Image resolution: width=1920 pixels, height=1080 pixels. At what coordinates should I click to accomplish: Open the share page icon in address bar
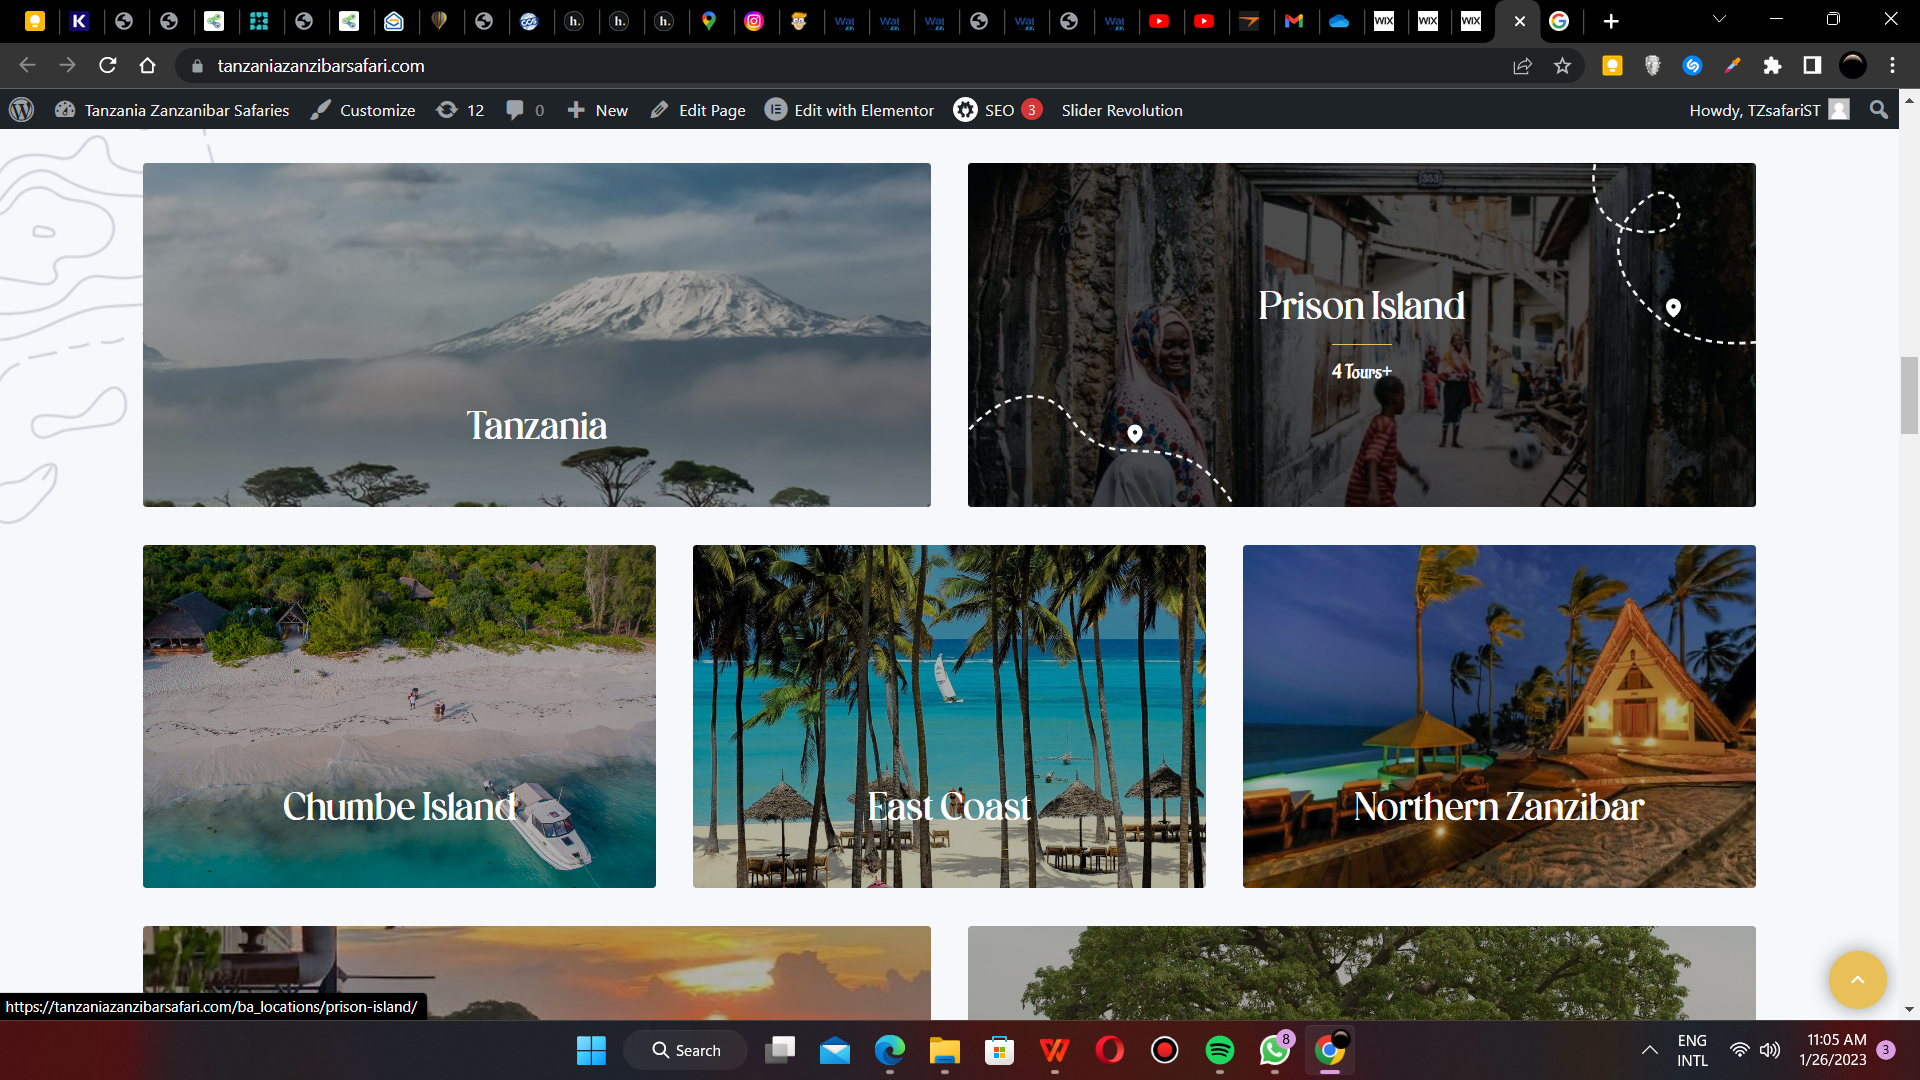[1522, 66]
